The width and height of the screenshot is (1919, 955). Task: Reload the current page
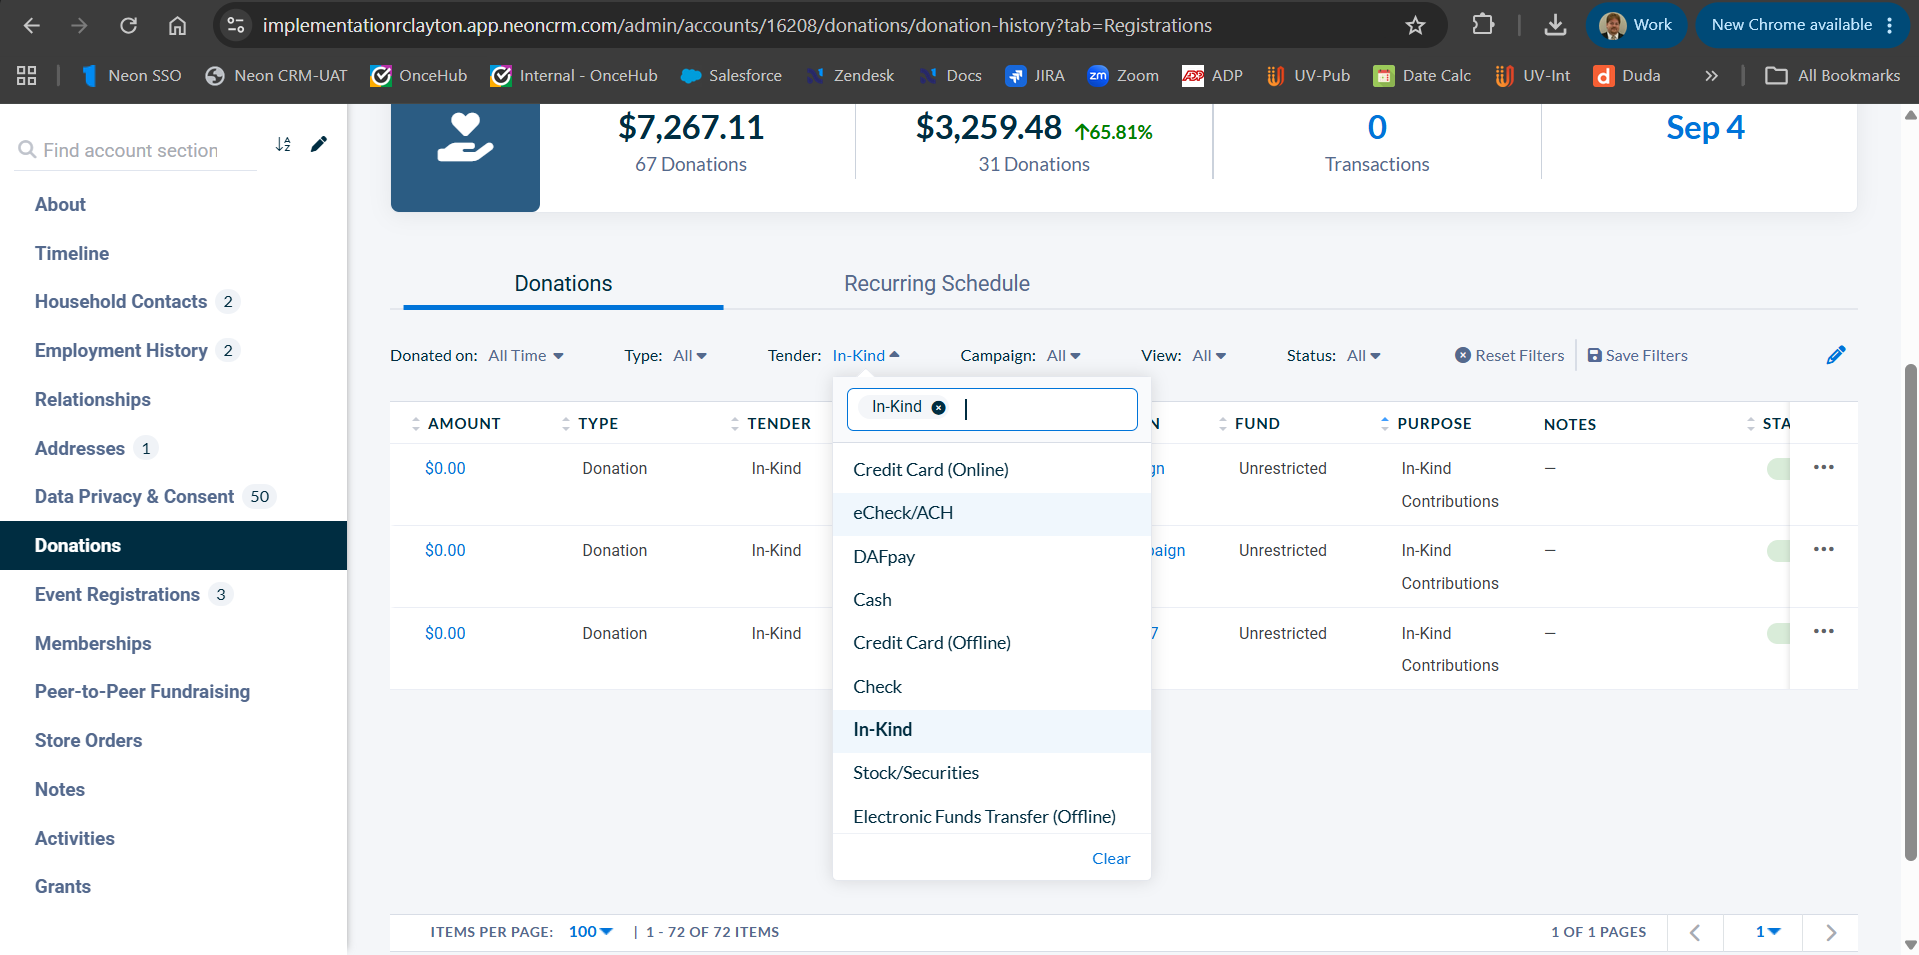pos(129,26)
